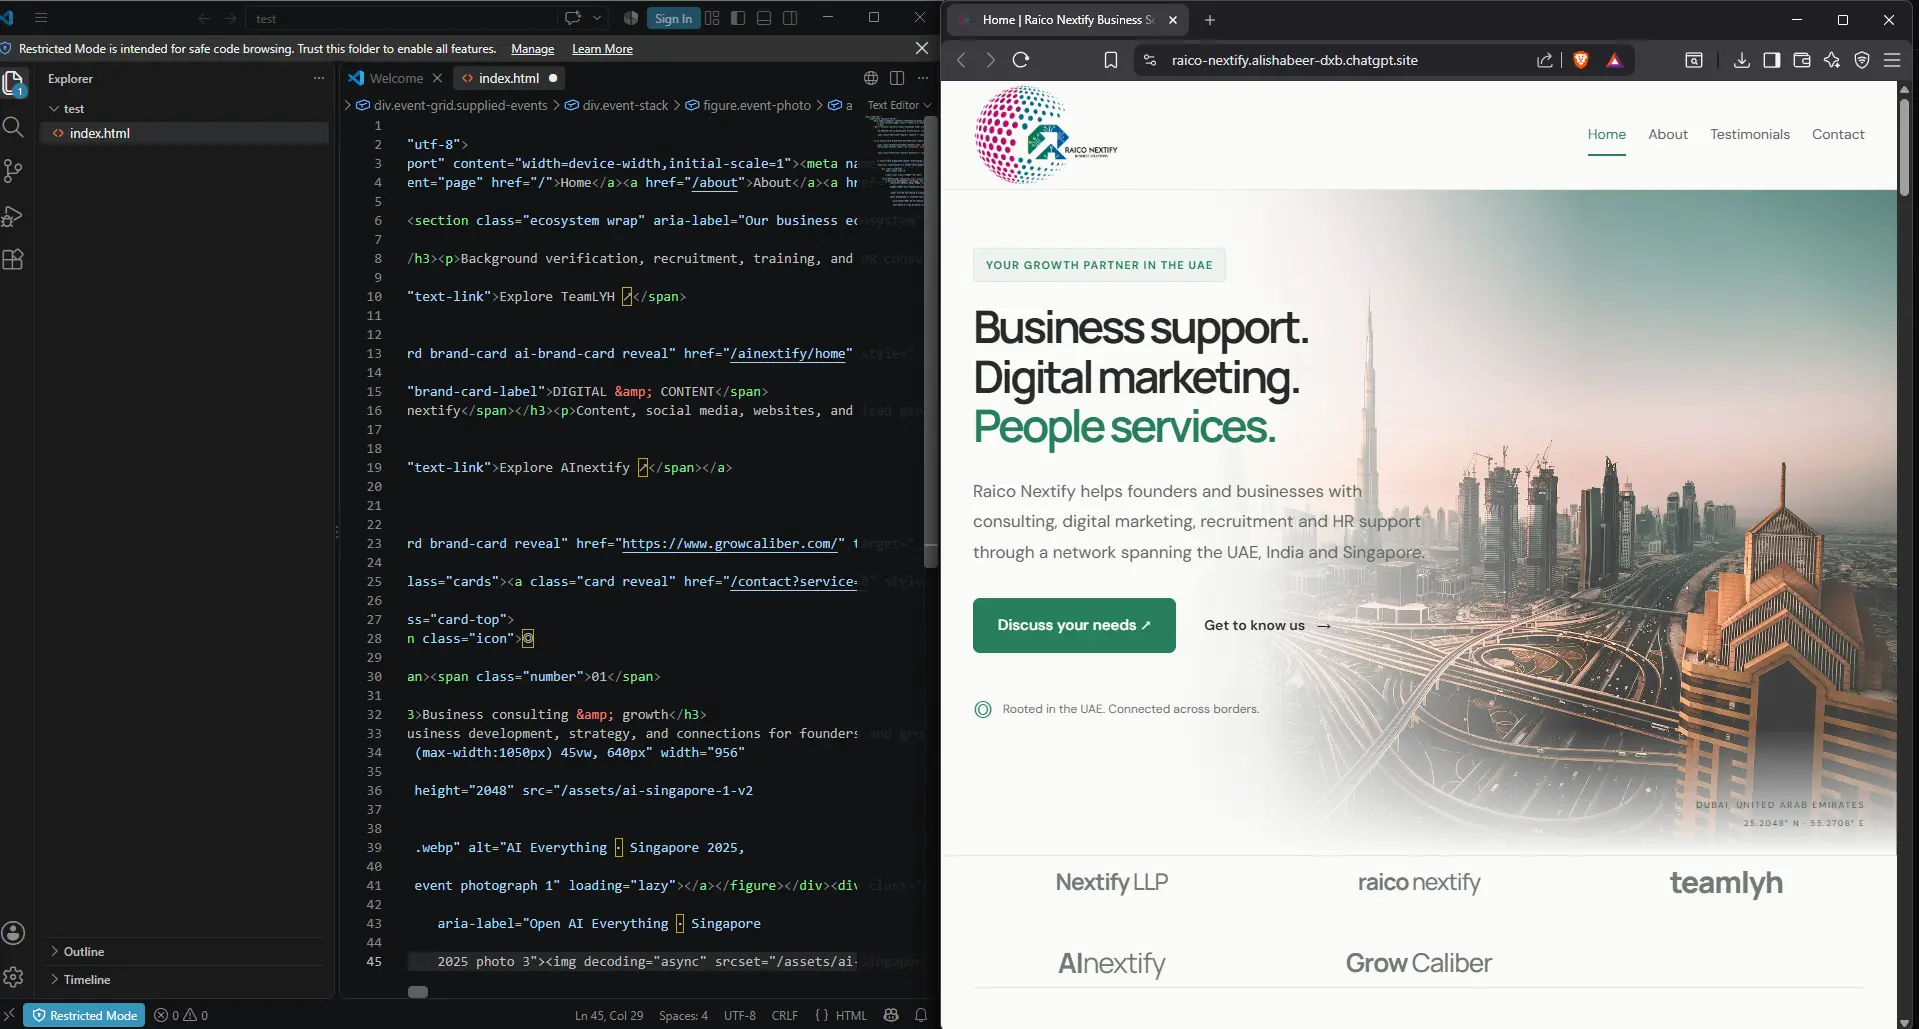
Task: Select the index.html editor tab
Action: (508, 78)
